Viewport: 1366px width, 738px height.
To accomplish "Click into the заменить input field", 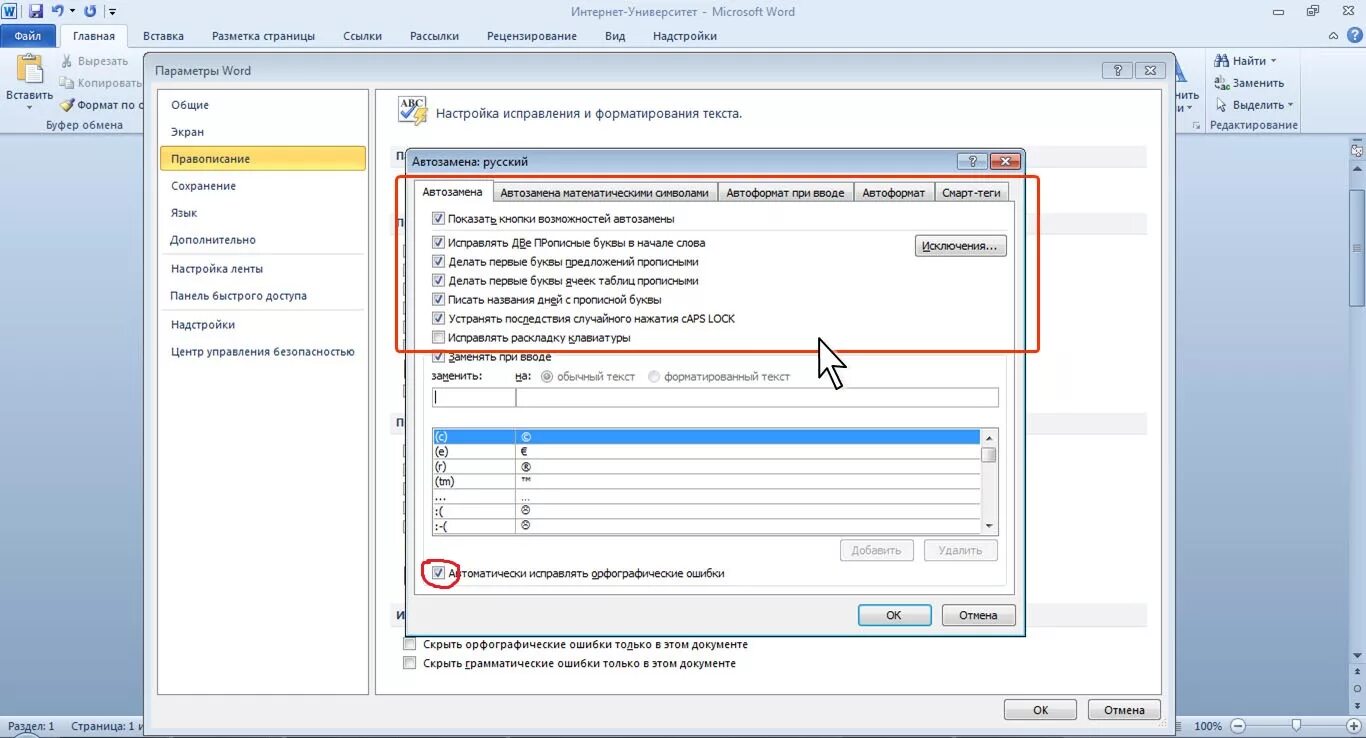I will tap(474, 397).
